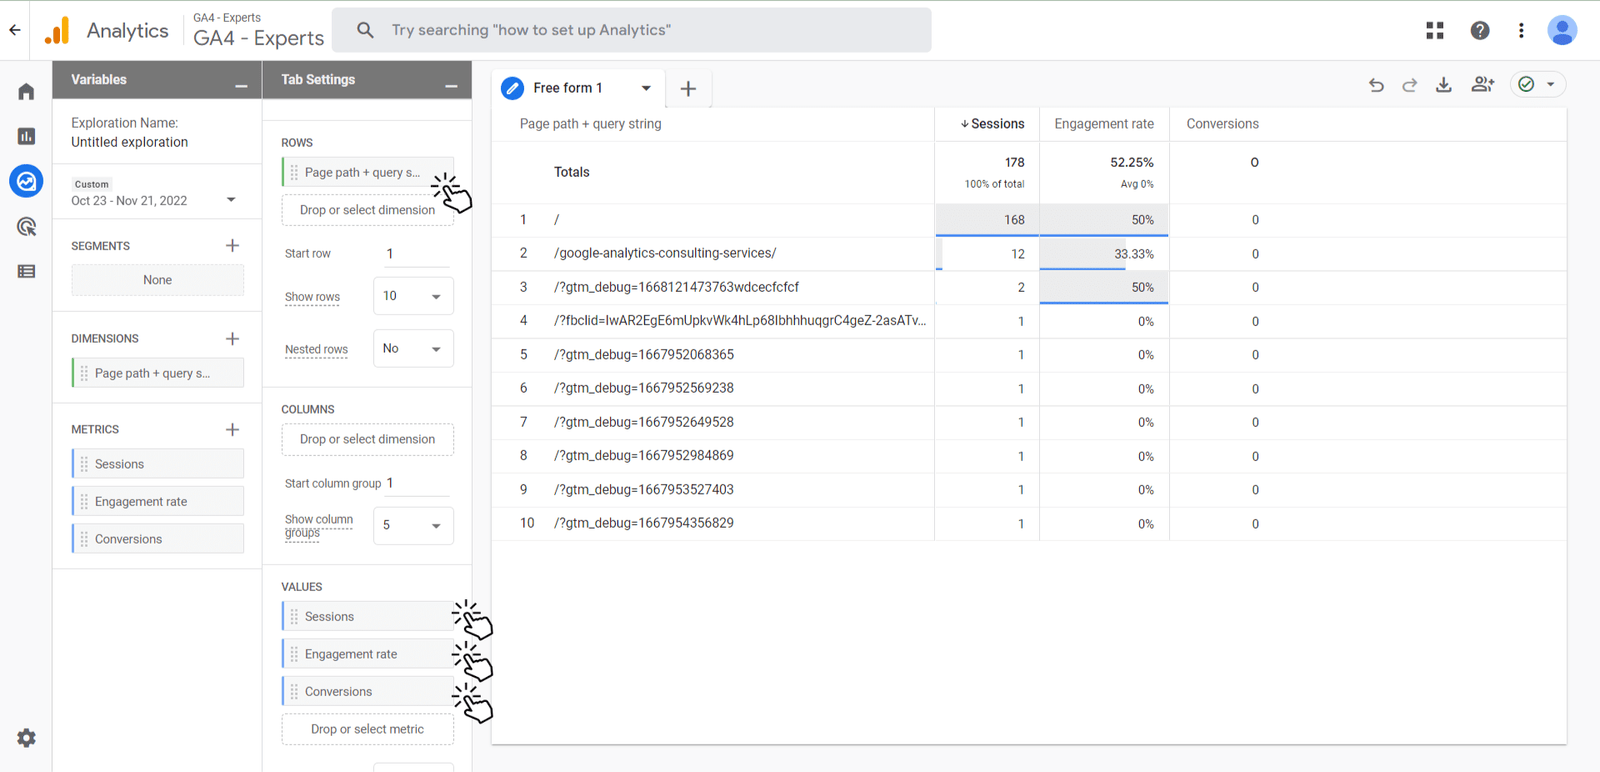Add a new metric with plus icon
This screenshot has height=772, width=1600.
coord(232,429)
